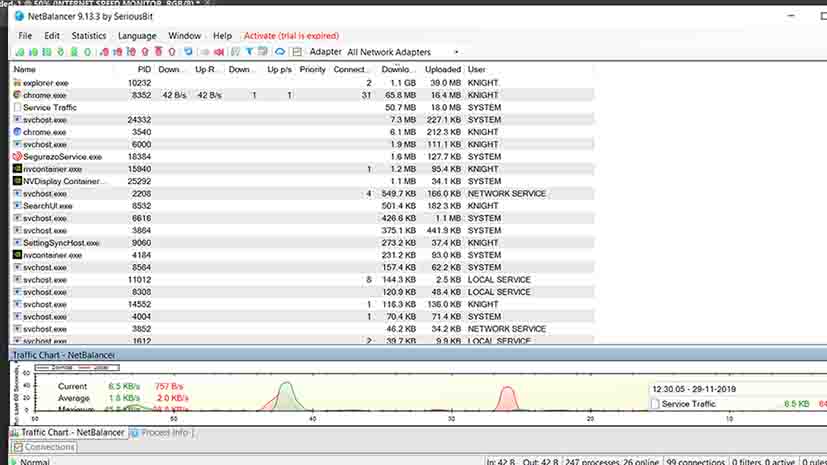Click the nvcontainer.exe icon for PID 15840
Screen dimensions: 827x465
tap(17, 169)
